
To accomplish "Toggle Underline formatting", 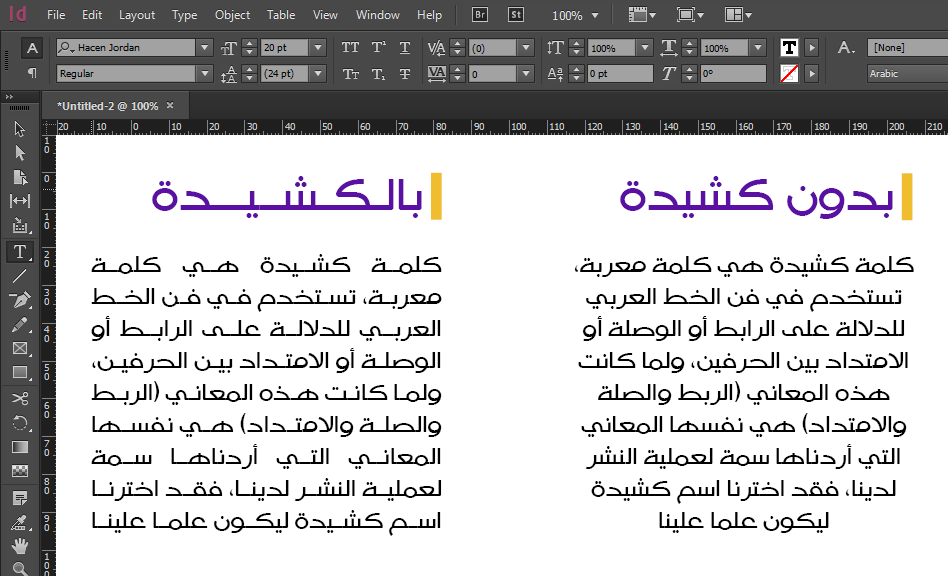I will point(405,48).
